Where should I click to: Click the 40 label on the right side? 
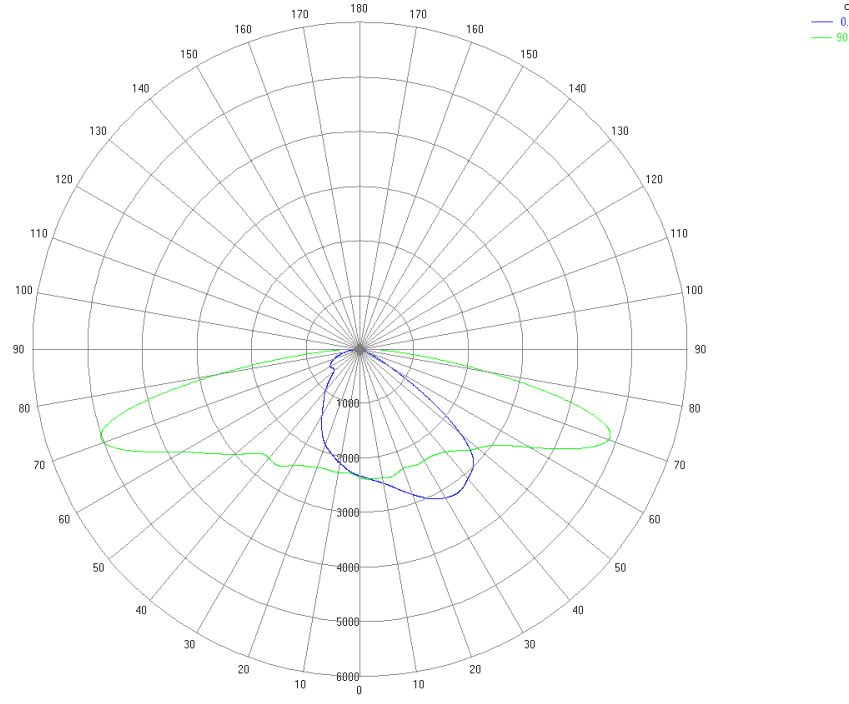578,611
